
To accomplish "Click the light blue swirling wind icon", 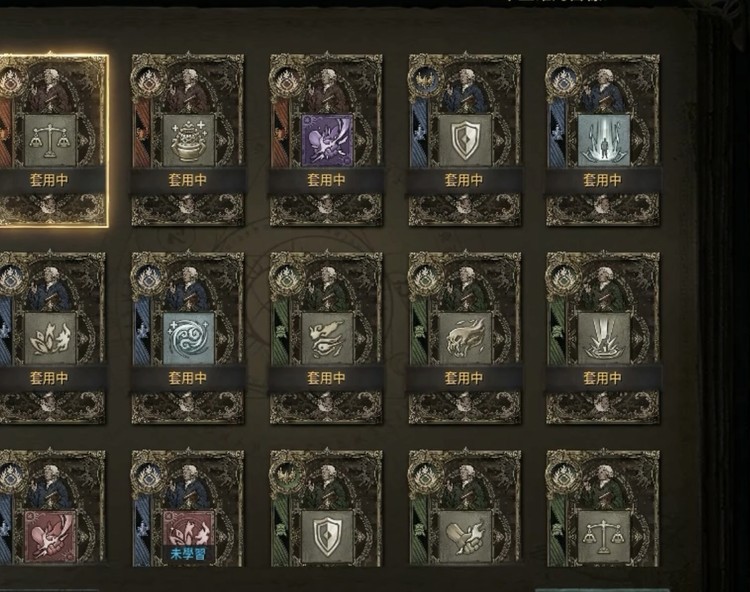I will pyautogui.click(x=188, y=339).
